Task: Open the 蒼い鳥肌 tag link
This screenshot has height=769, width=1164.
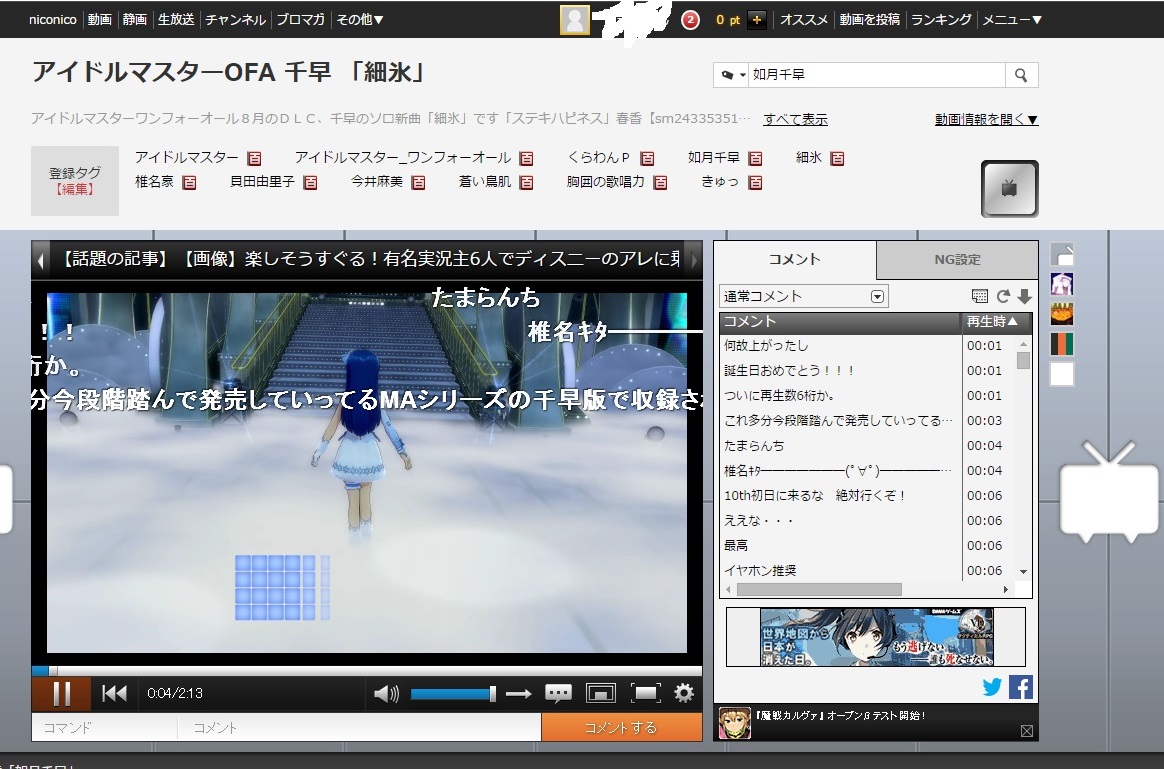Action: pos(485,181)
